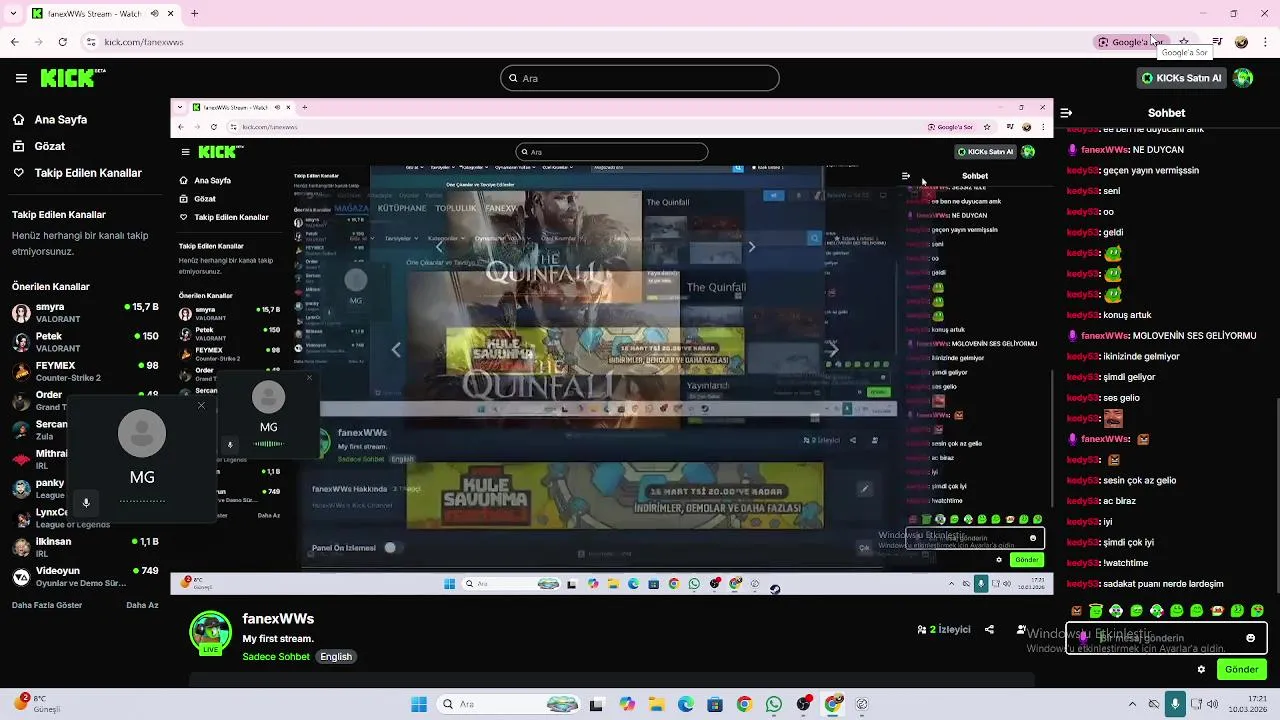Open the media control icon in the Chrome toolbar
Viewport: 1280px width, 720px height.
pyautogui.click(x=1217, y=42)
